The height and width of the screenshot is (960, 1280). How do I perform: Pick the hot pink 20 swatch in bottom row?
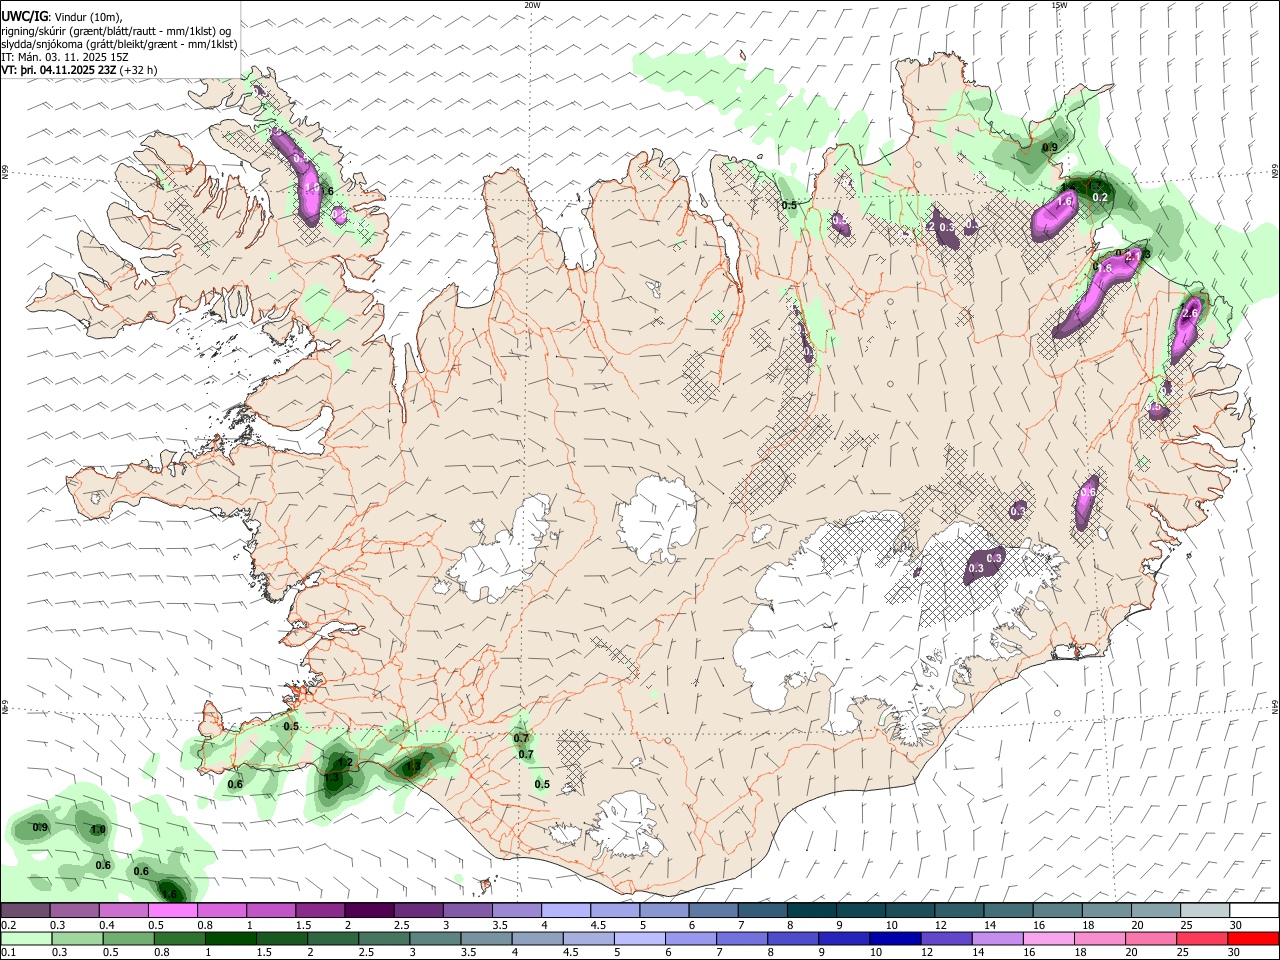[1152, 939]
